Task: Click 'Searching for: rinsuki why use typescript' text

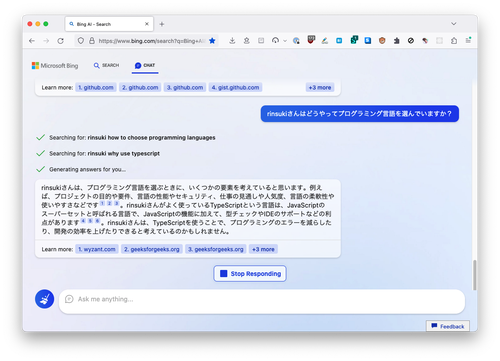Action: tap(105, 153)
